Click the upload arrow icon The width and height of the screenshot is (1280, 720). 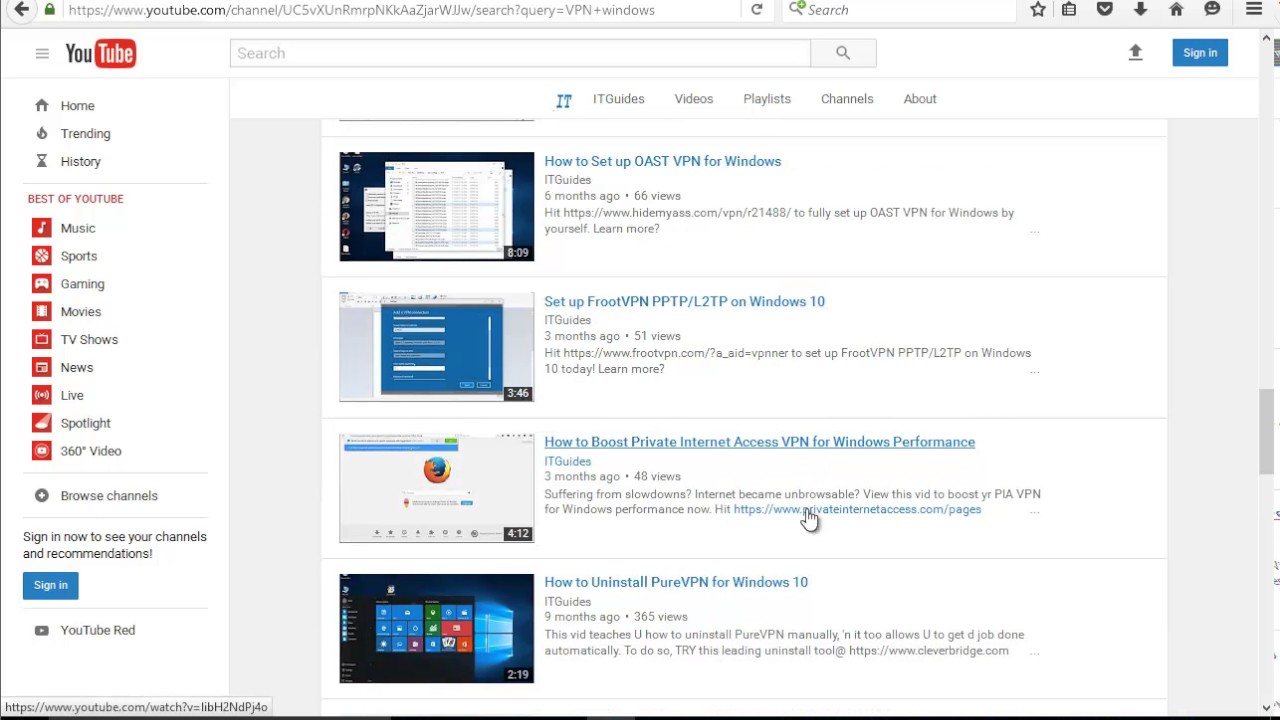[x=1135, y=53]
